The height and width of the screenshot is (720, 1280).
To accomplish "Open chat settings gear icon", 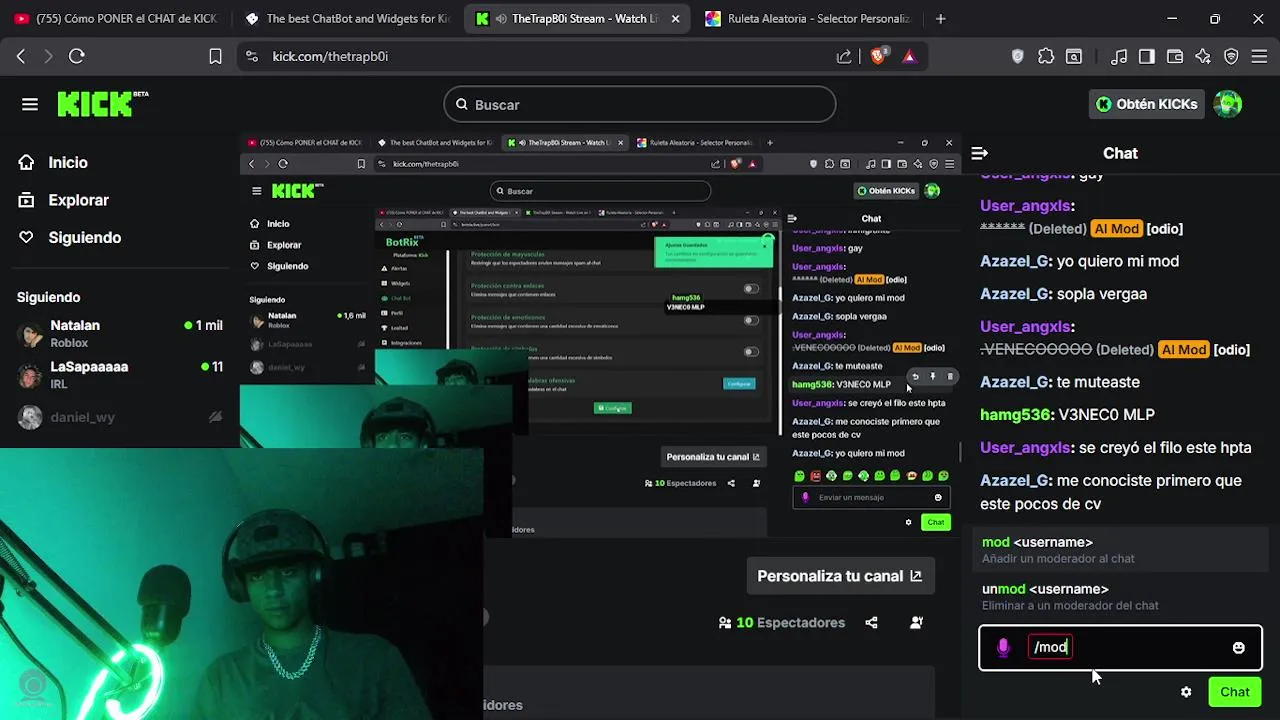I will click(x=1186, y=692).
